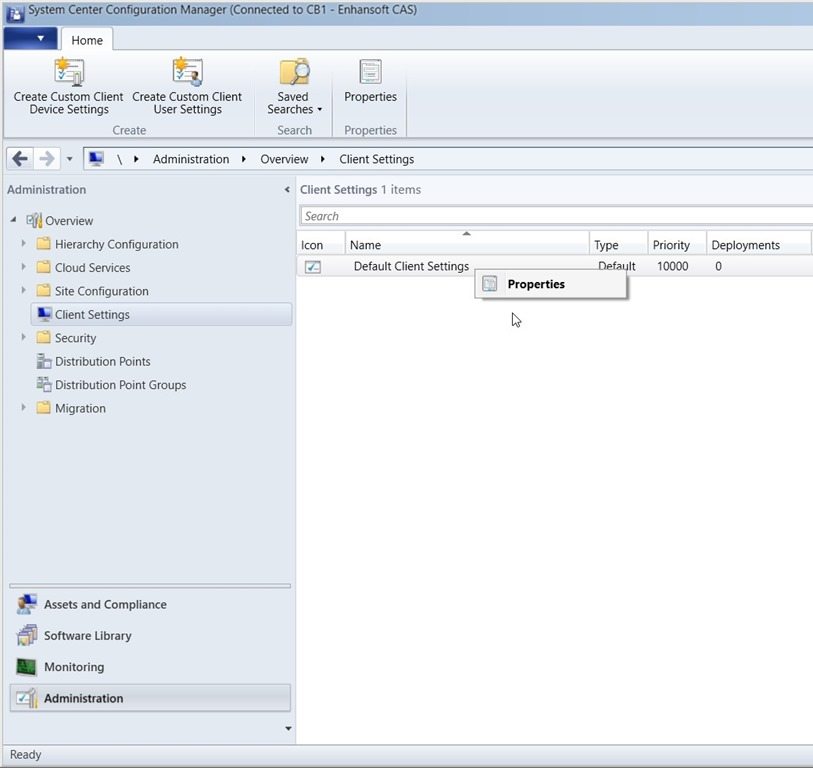Click the Default Client Settings row icon

point(313,267)
